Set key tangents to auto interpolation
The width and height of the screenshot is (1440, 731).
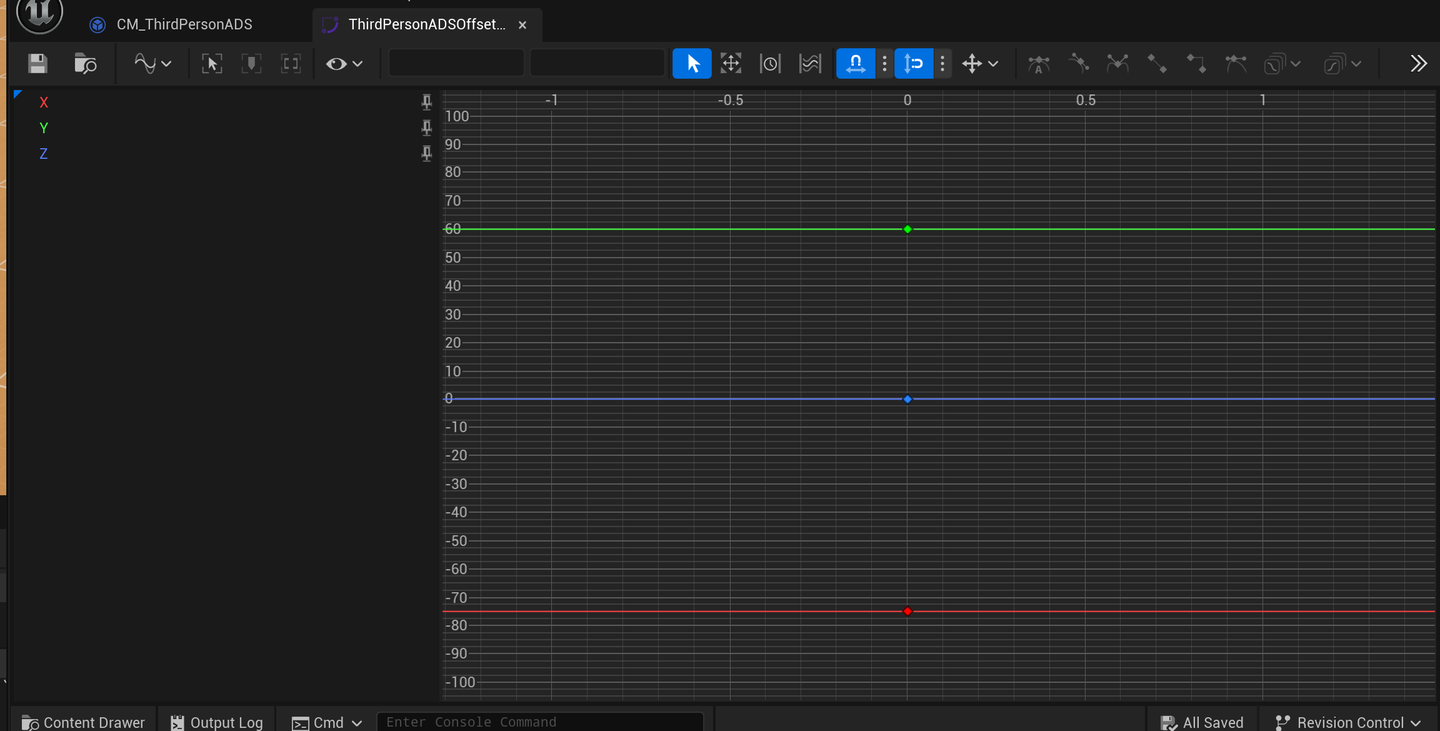(1039, 64)
